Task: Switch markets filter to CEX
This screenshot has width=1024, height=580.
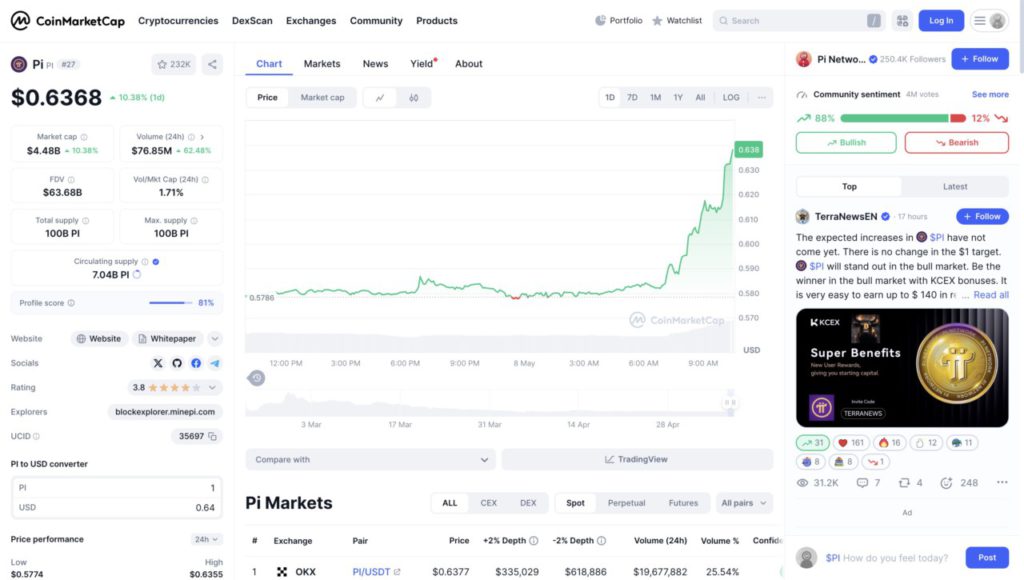Action: (489, 503)
